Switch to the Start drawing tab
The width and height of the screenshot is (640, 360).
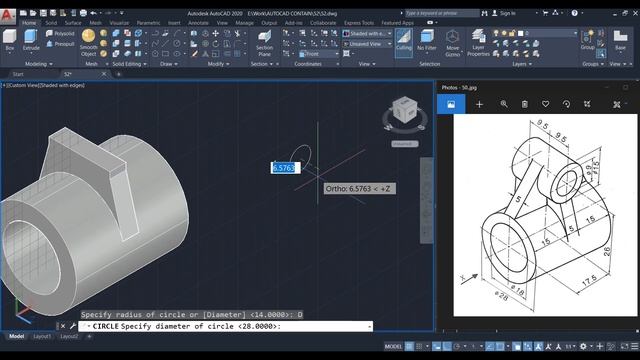pyautogui.click(x=18, y=74)
